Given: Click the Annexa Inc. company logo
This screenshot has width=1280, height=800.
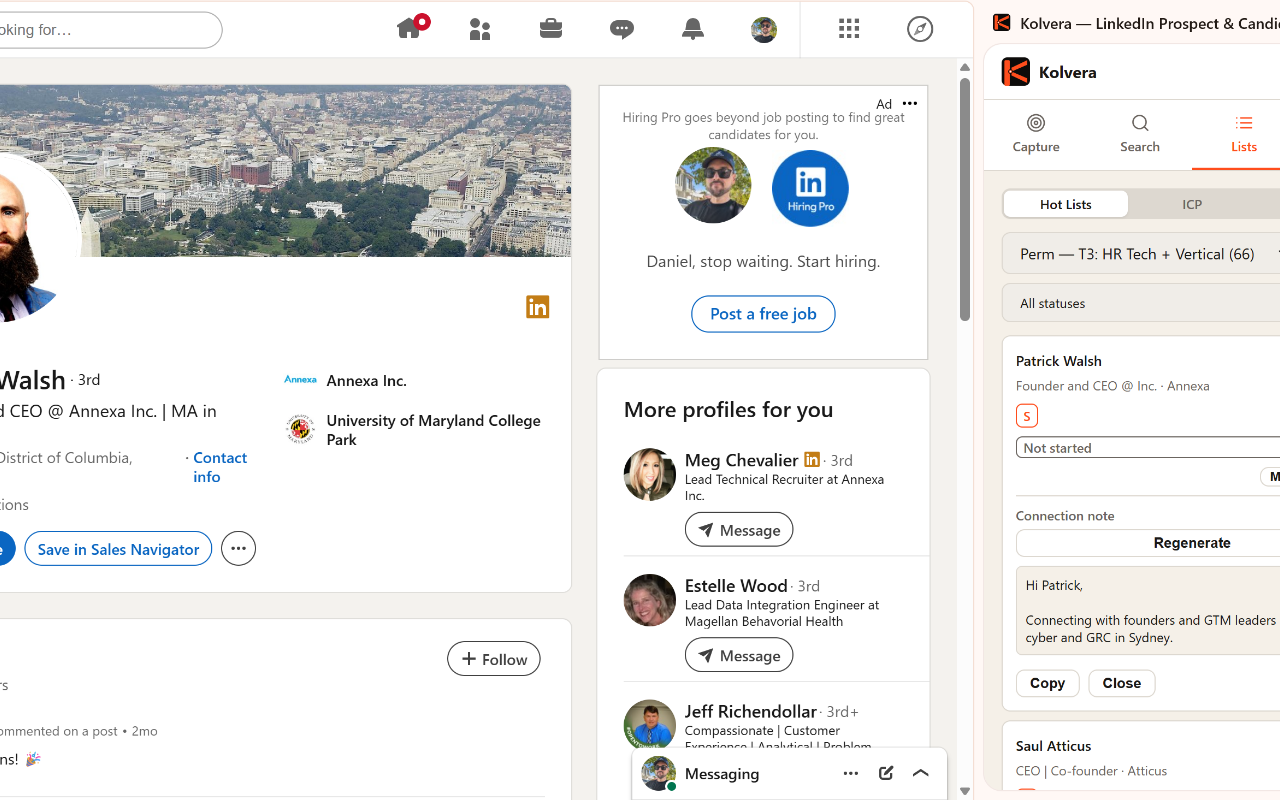Looking at the screenshot, I should [x=300, y=380].
